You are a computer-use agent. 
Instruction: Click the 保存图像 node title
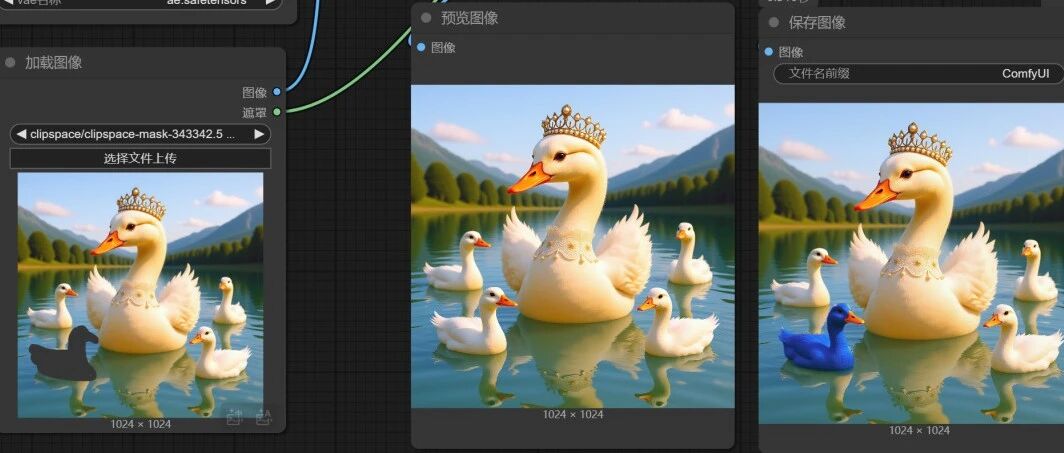pyautogui.click(x=817, y=22)
